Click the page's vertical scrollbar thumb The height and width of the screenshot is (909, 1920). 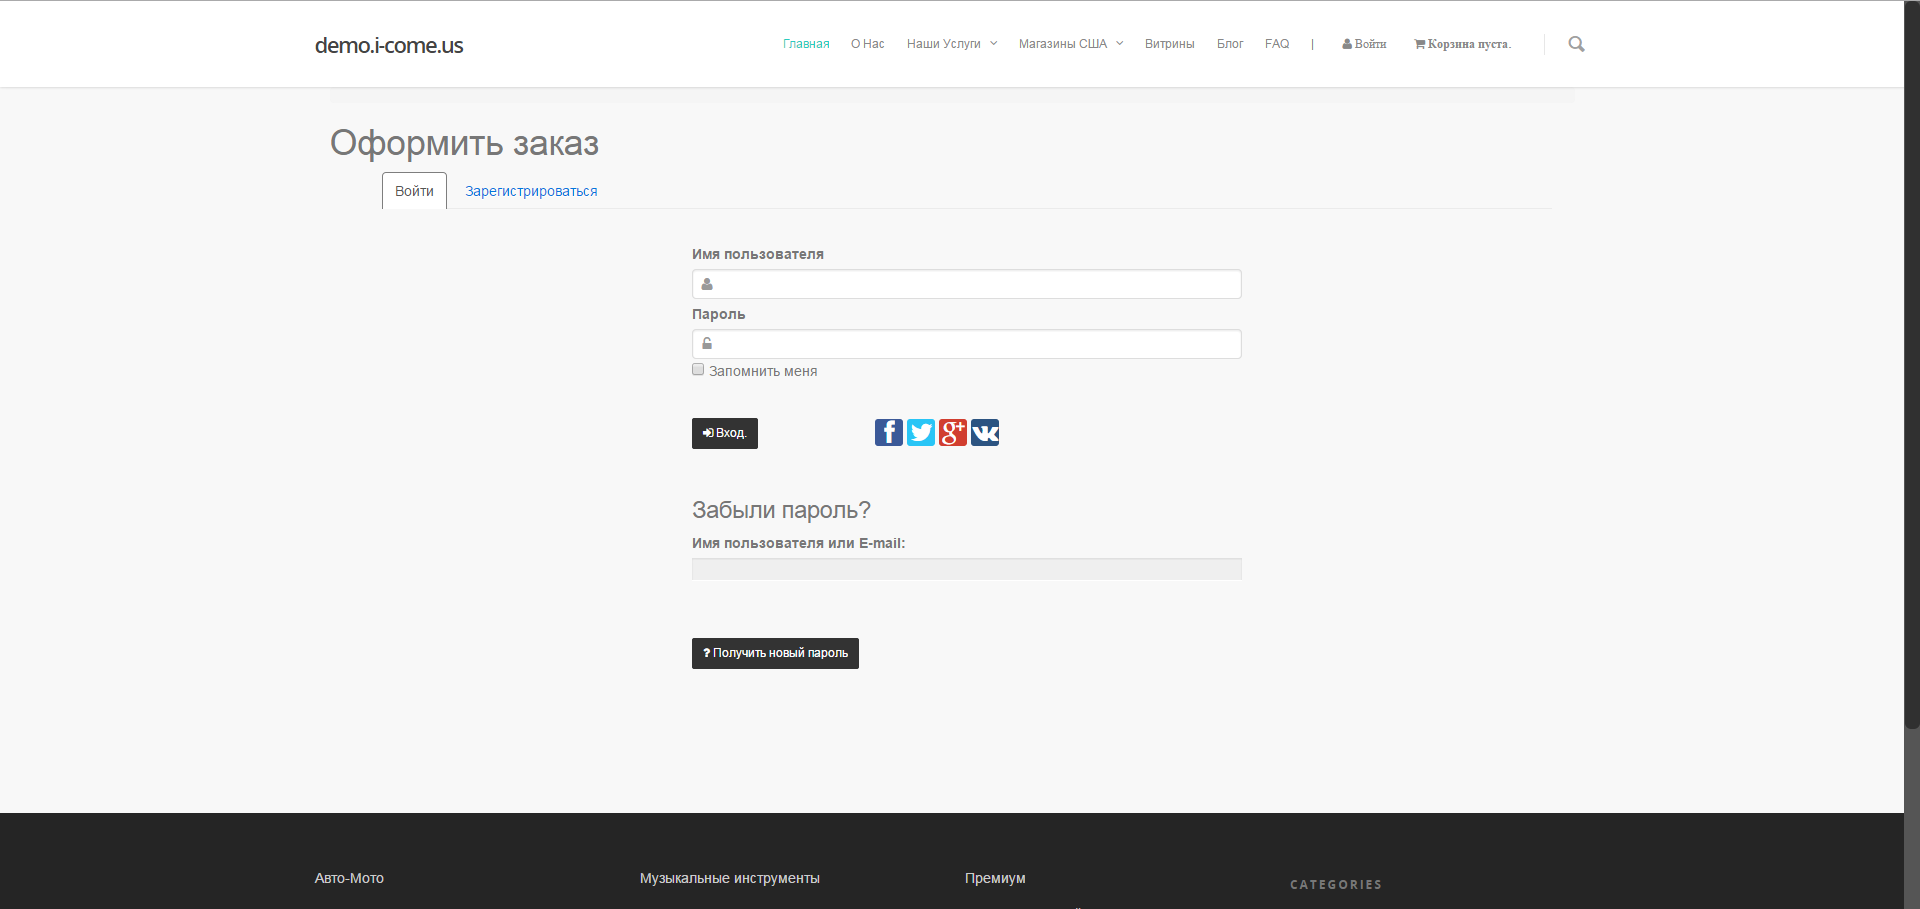[x=1912, y=365]
